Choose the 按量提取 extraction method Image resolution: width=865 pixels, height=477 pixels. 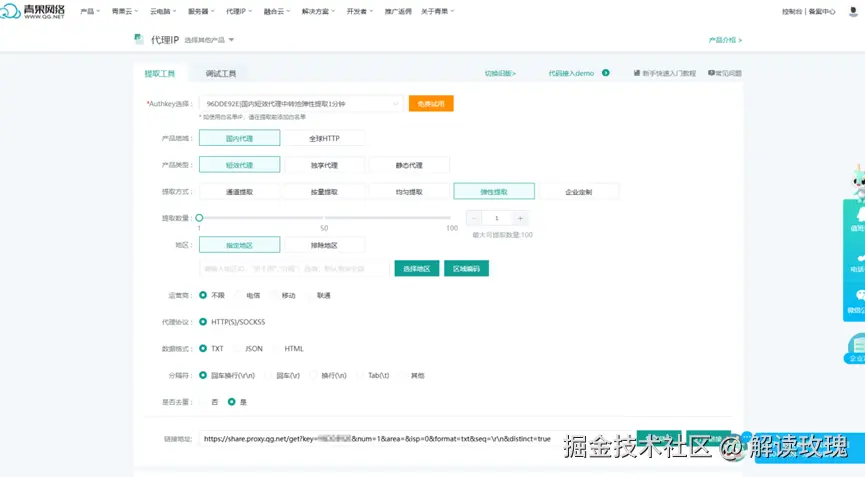coord(324,191)
